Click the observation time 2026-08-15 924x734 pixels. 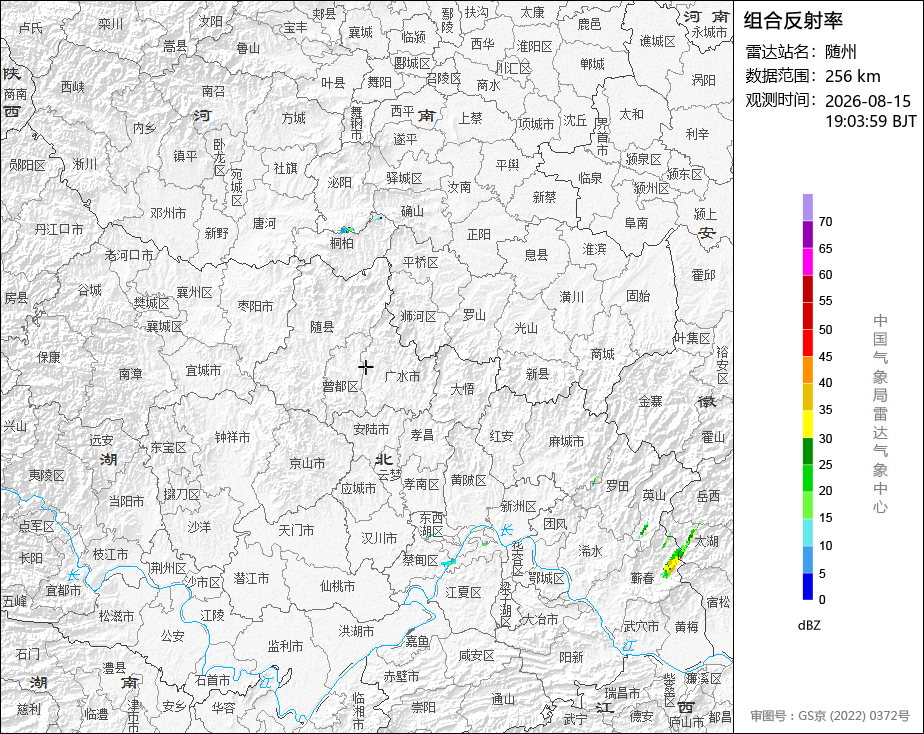[867, 101]
